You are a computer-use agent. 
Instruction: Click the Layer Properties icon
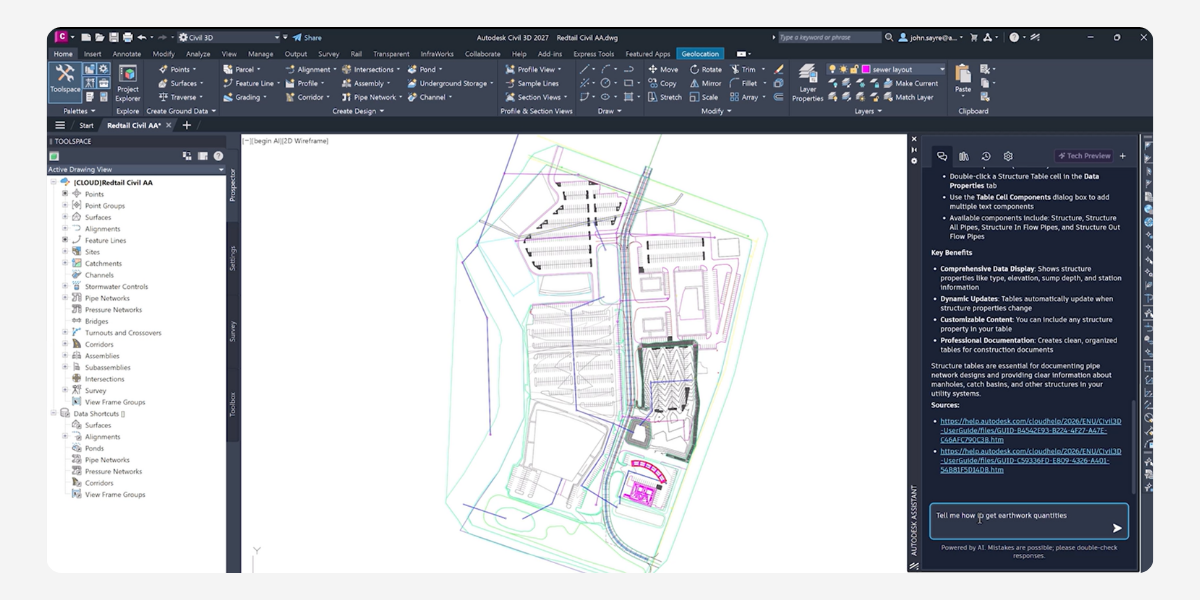click(807, 82)
